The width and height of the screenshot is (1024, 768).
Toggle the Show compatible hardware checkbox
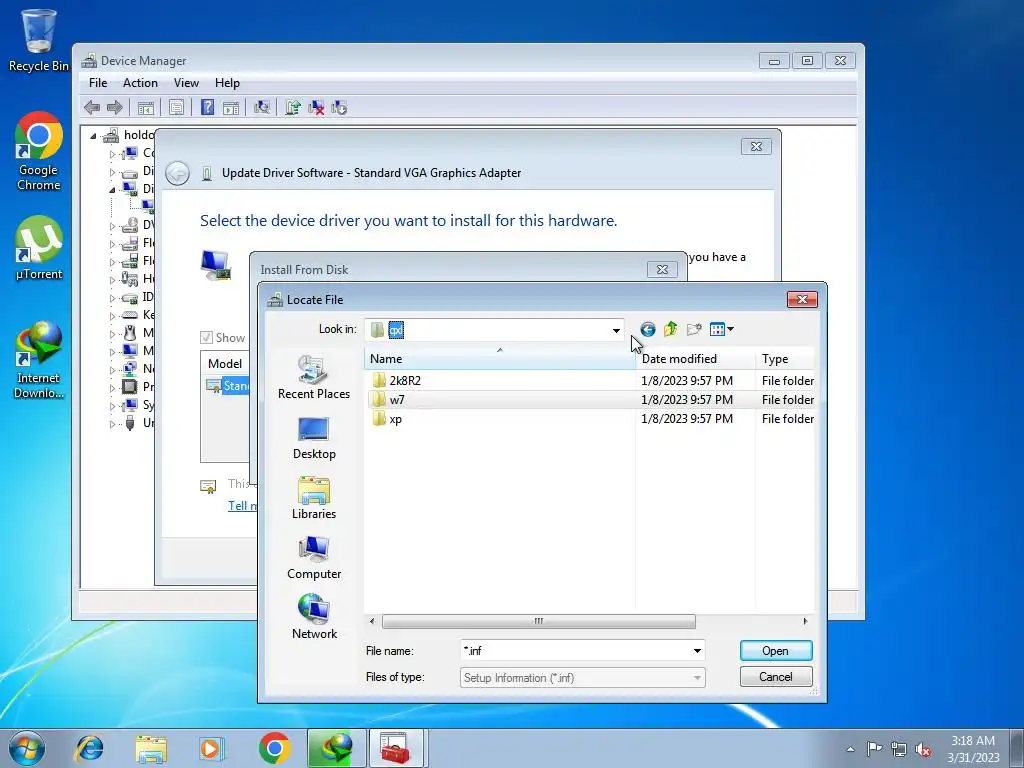pyautogui.click(x=206, y=337)
